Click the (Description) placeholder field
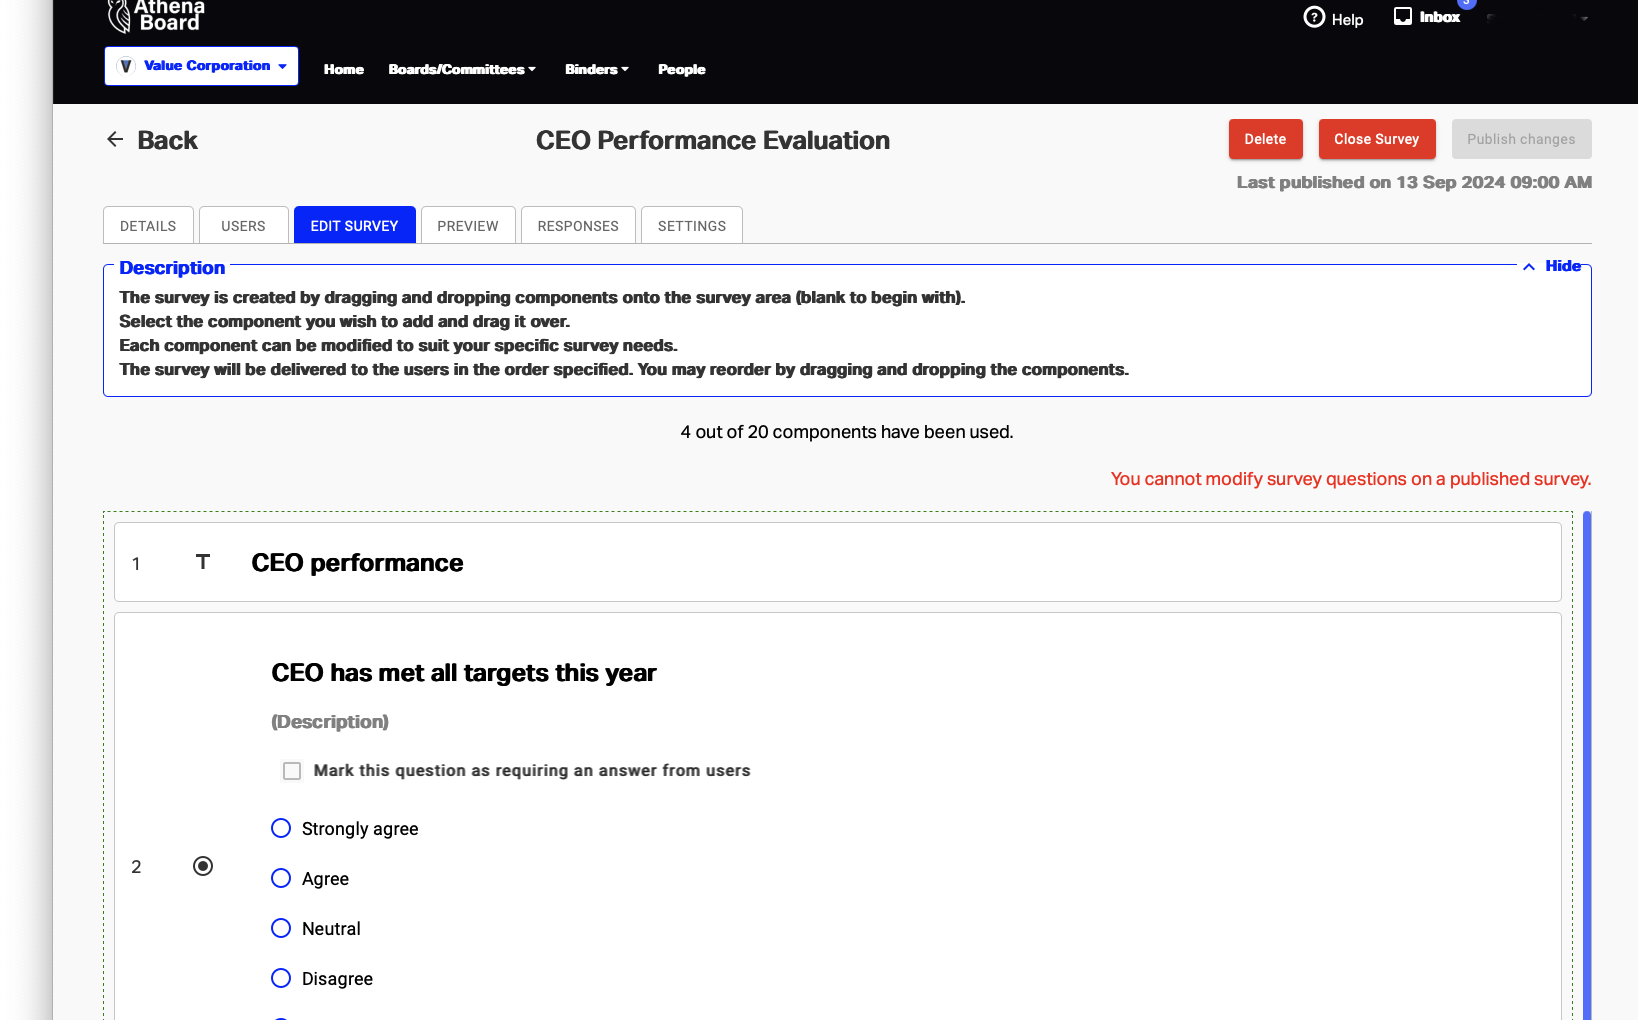Image resolution: width=1638 pixels, height=1020 pixels. pyautogui.click(x=330, y=722)
